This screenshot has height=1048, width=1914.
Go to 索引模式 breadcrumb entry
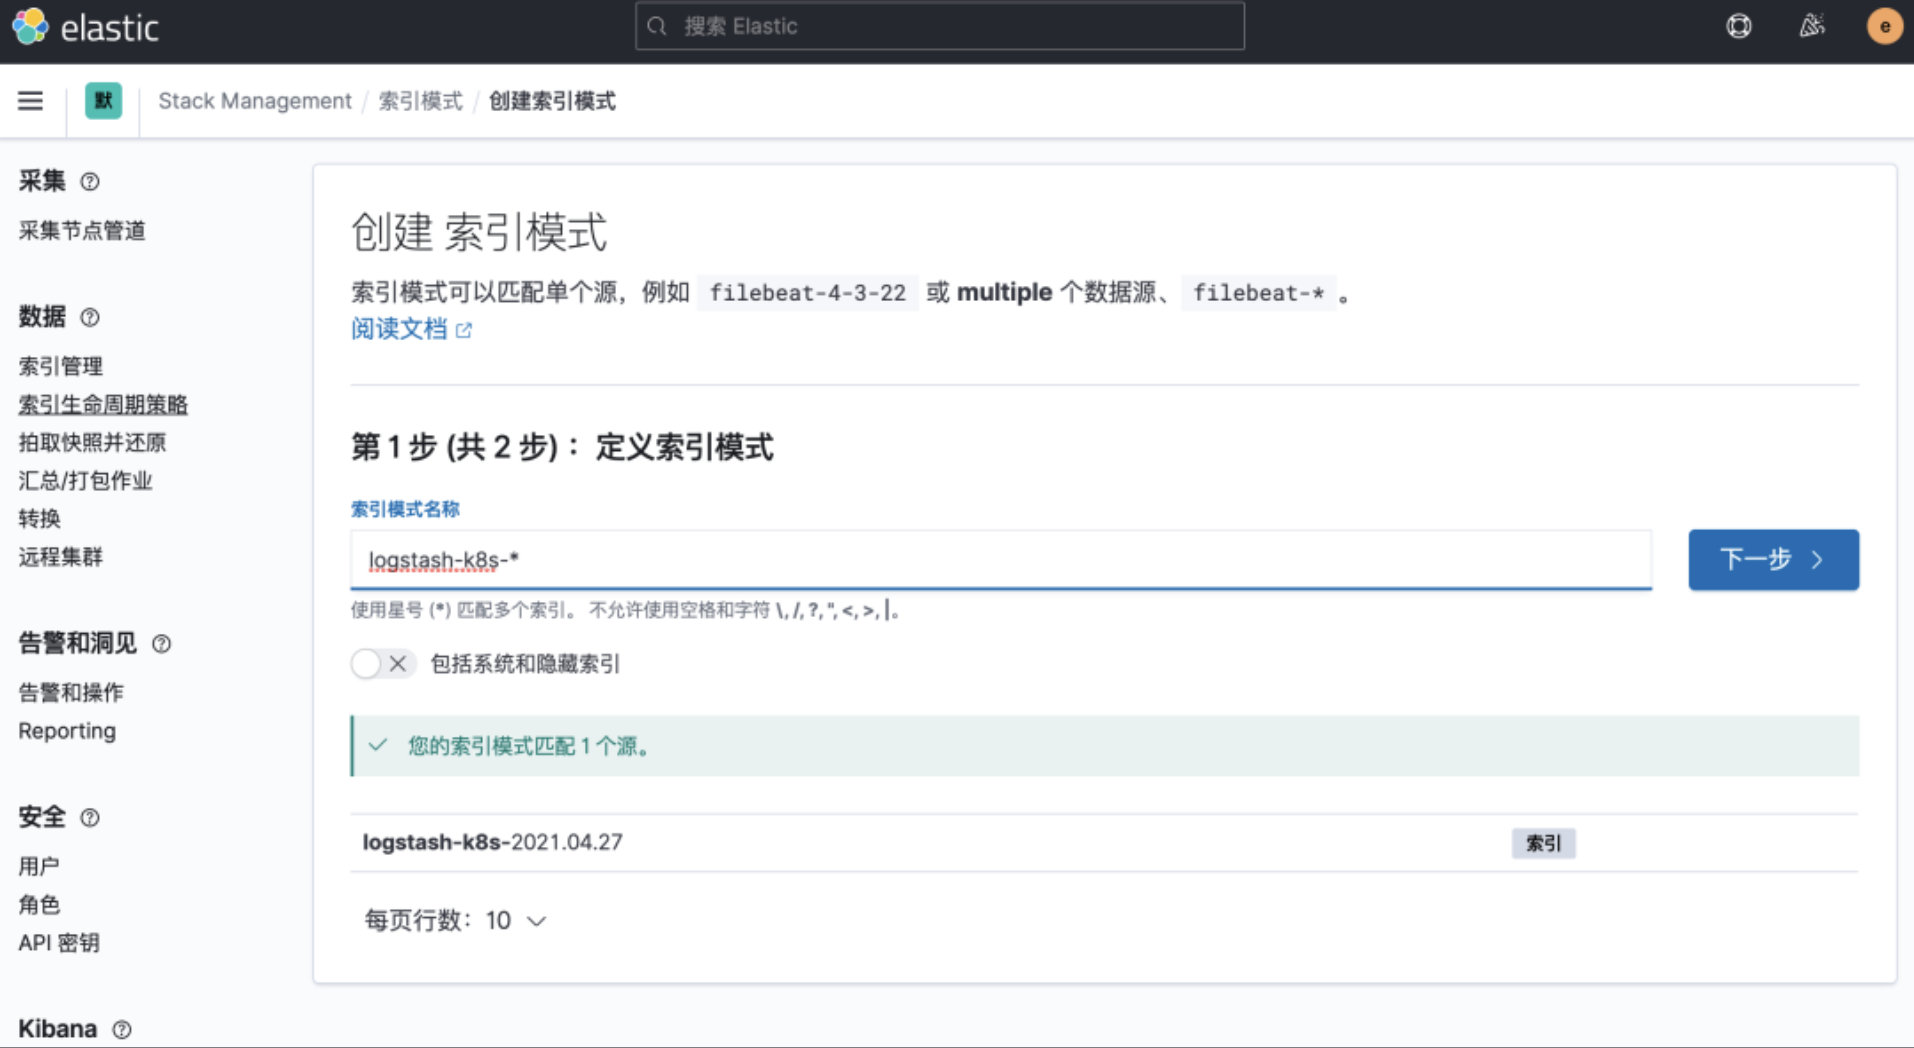[421, 100]
